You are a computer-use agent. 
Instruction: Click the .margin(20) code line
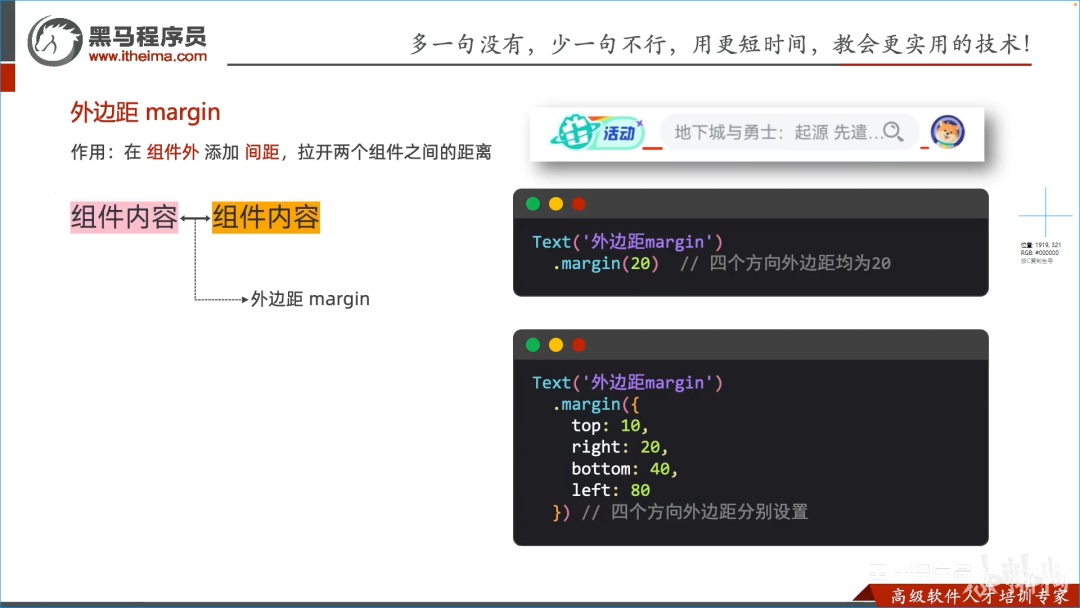605,264
